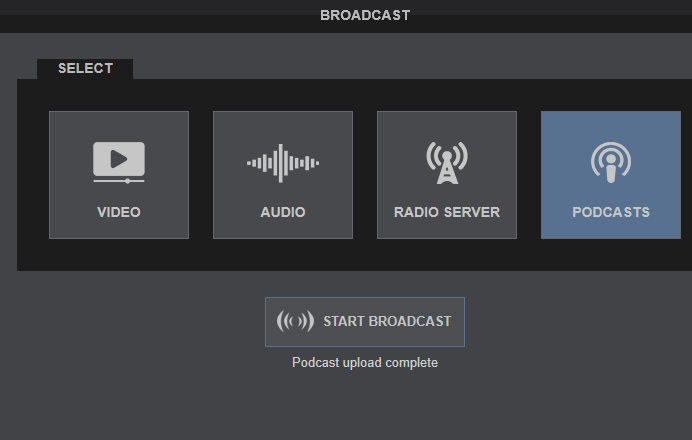
Task: Open the Select tab
Action: (85, 69)
